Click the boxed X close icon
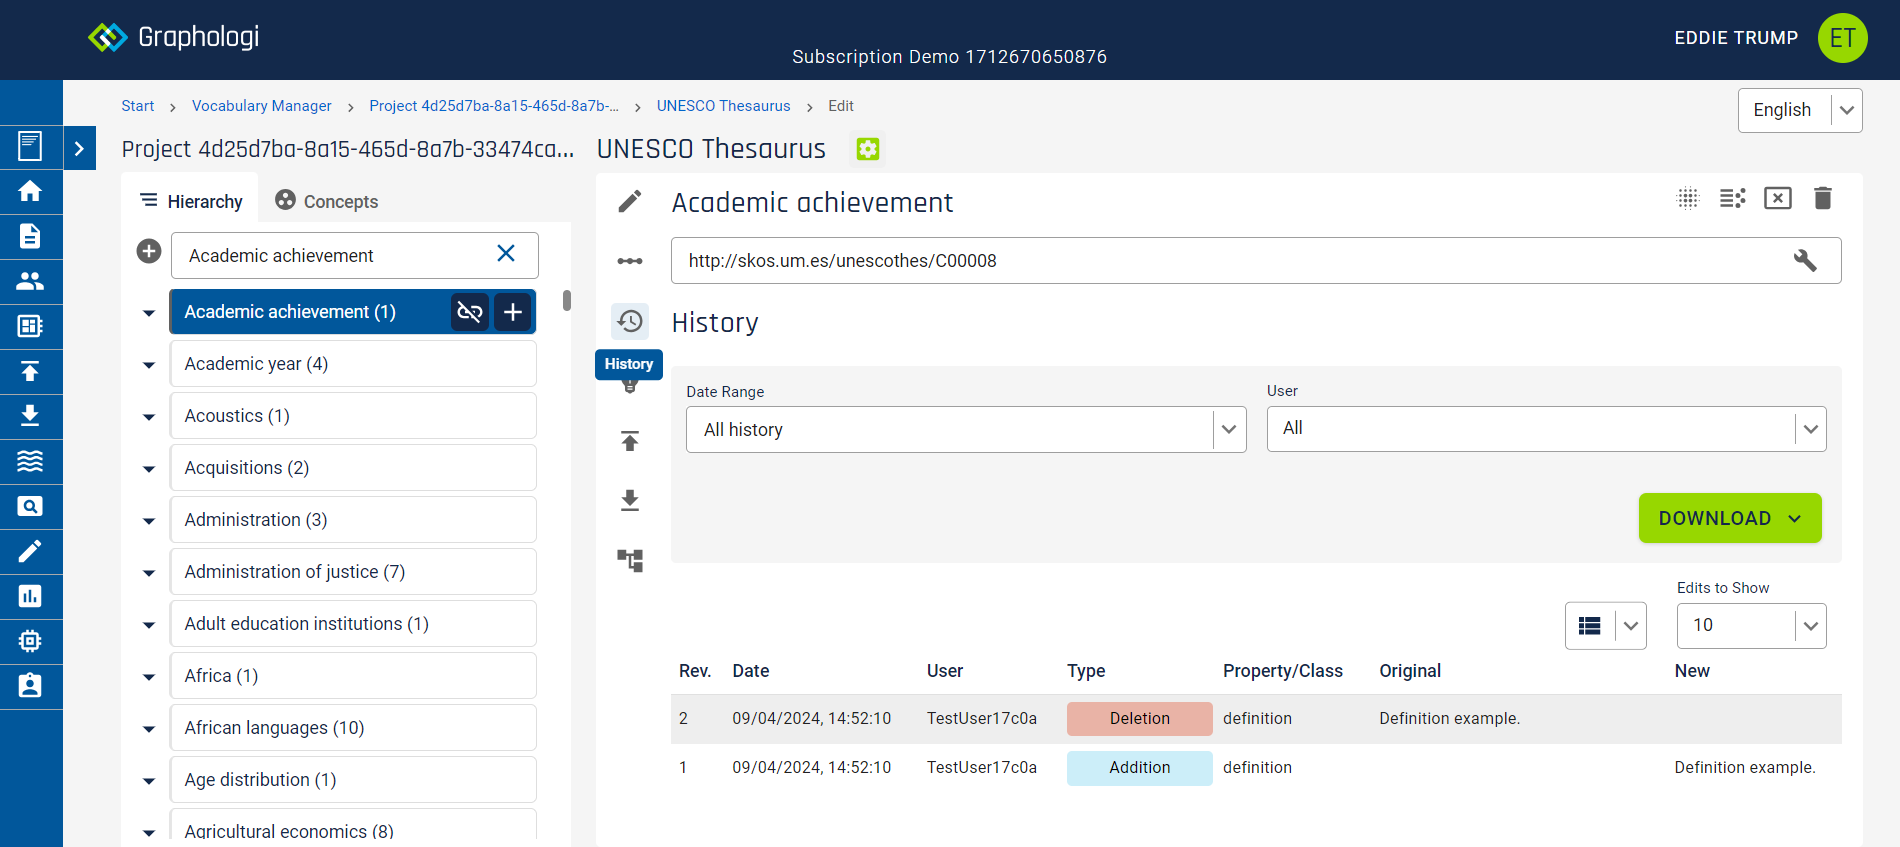The width and height of the screenshot is (1900, 847). pyautogui.click(x=1778, y=198)
